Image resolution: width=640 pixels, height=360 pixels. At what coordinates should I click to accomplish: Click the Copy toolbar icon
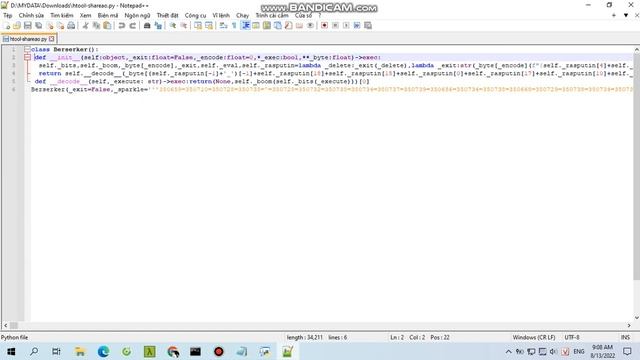coord(96,25)
